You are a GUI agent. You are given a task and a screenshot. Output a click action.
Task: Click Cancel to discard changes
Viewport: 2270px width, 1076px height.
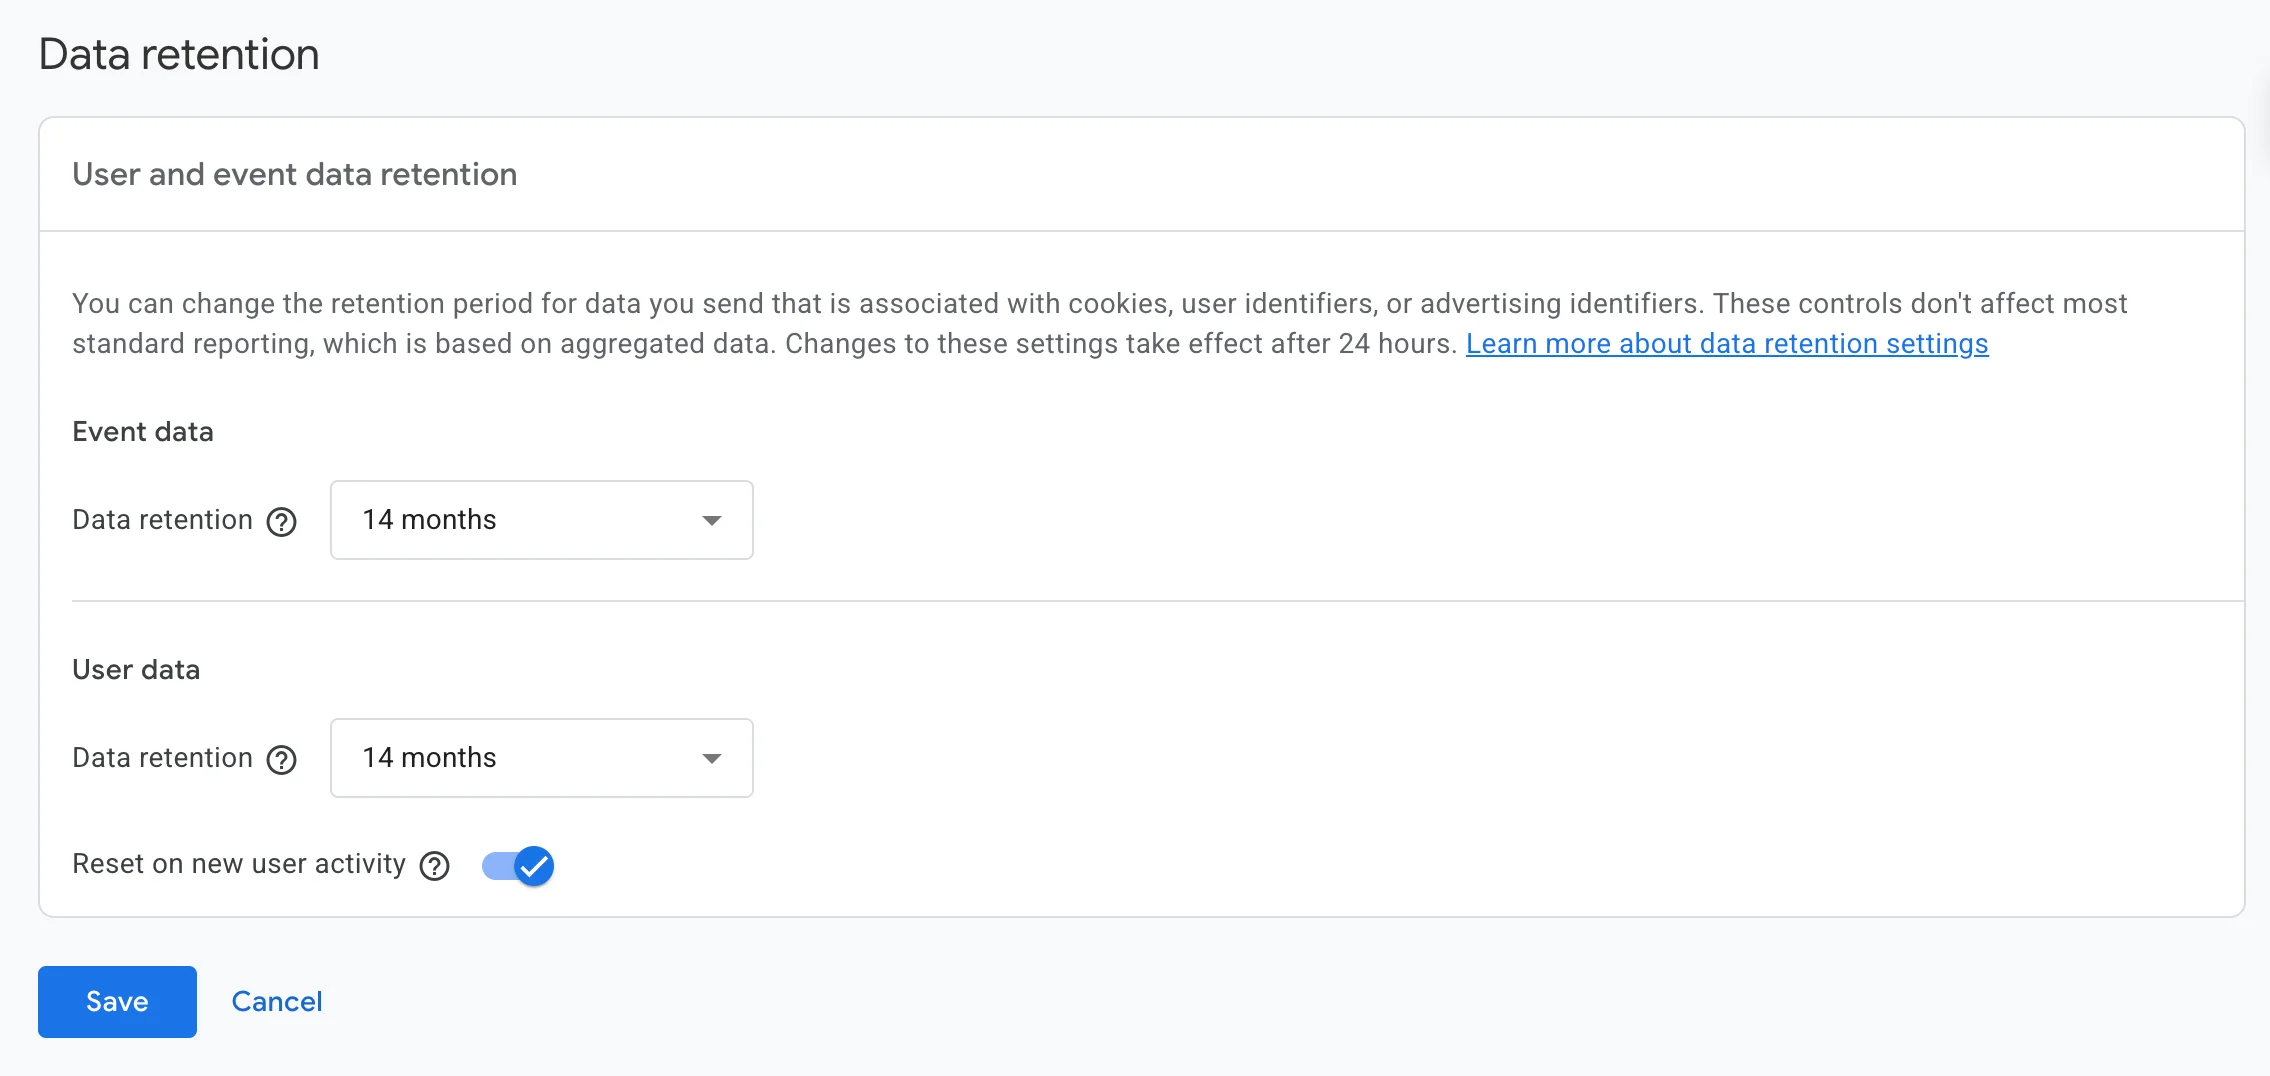277,1001
